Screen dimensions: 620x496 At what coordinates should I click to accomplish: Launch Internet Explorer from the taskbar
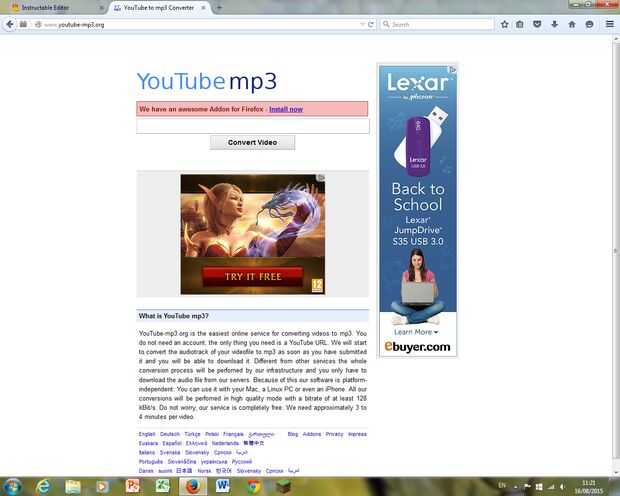click(42, 487)
